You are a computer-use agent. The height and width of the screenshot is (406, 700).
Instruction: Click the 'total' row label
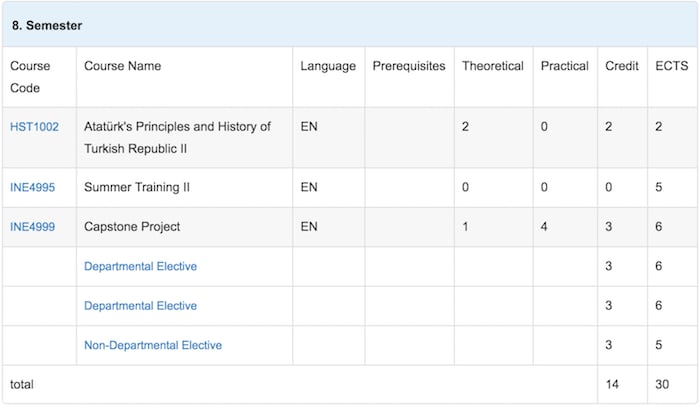(x=22, y=385)
